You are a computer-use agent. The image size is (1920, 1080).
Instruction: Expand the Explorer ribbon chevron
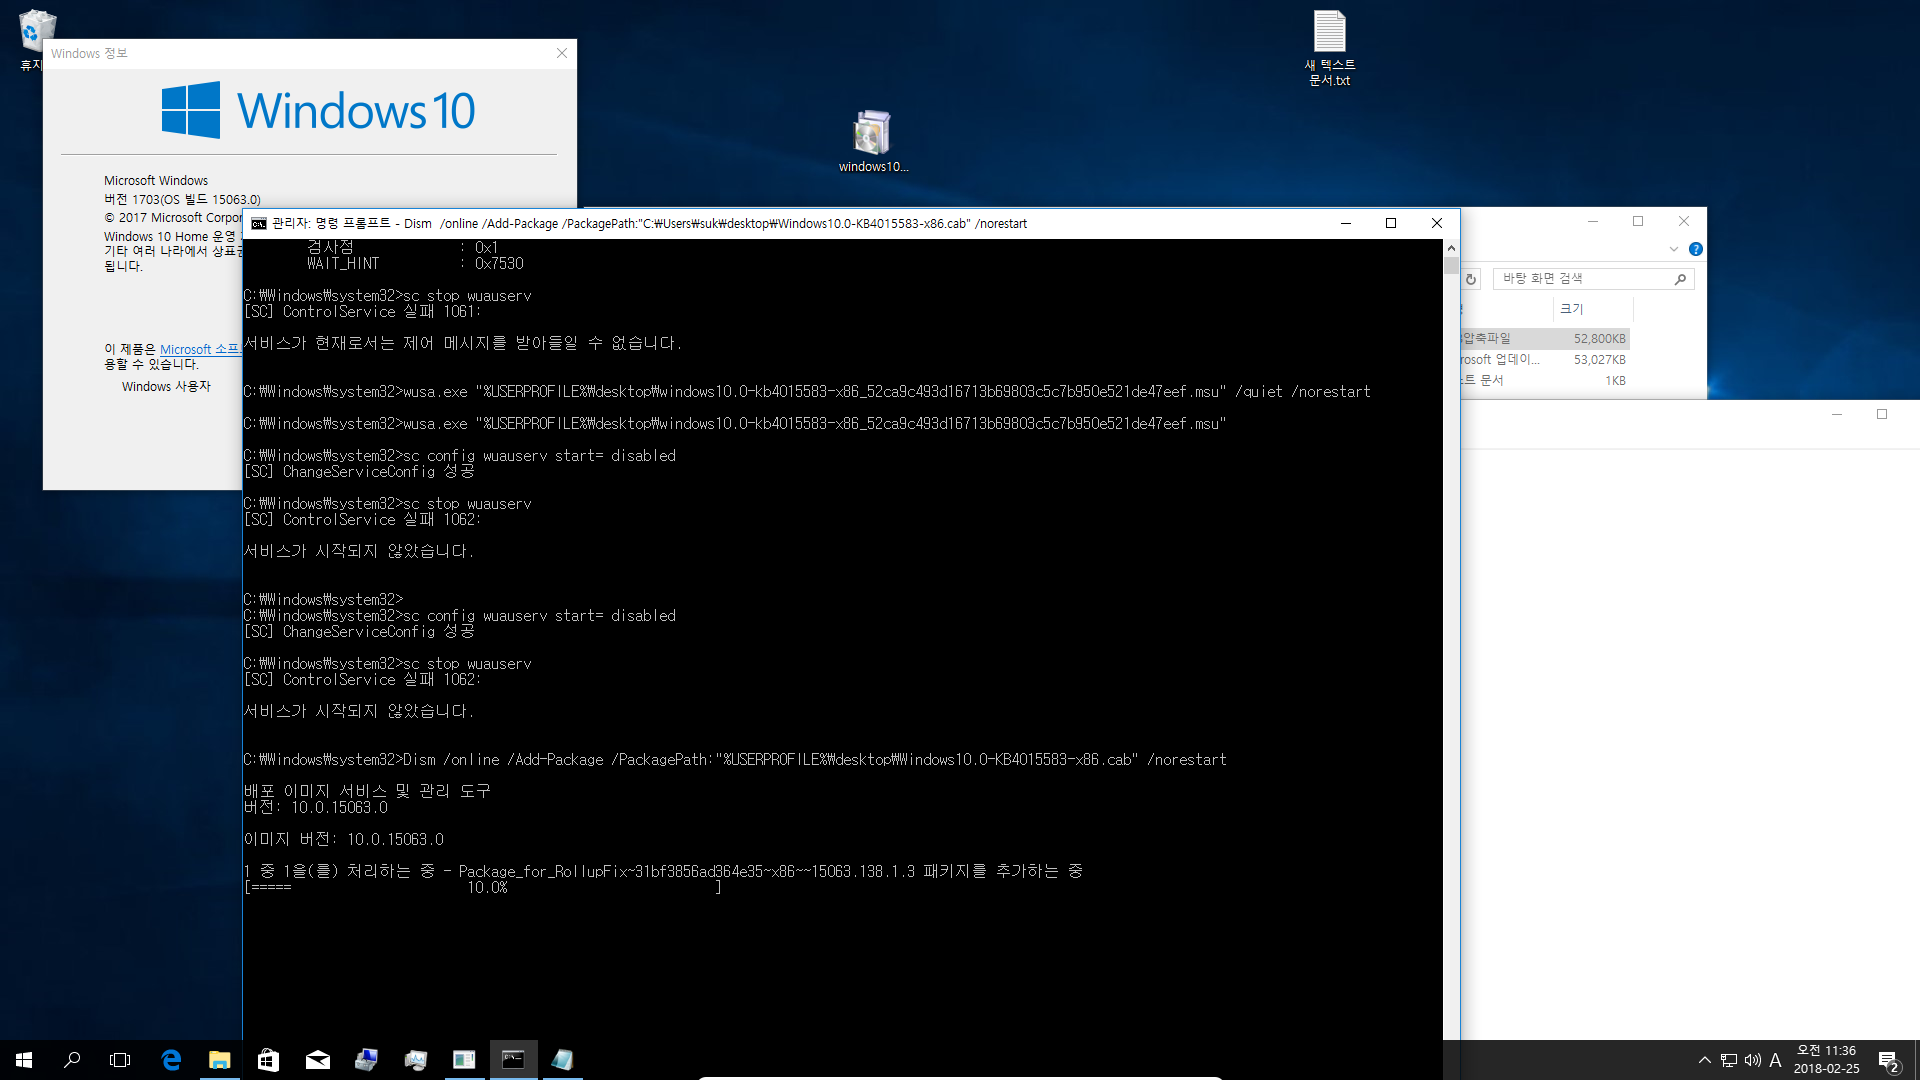(x=1673, y=249)
